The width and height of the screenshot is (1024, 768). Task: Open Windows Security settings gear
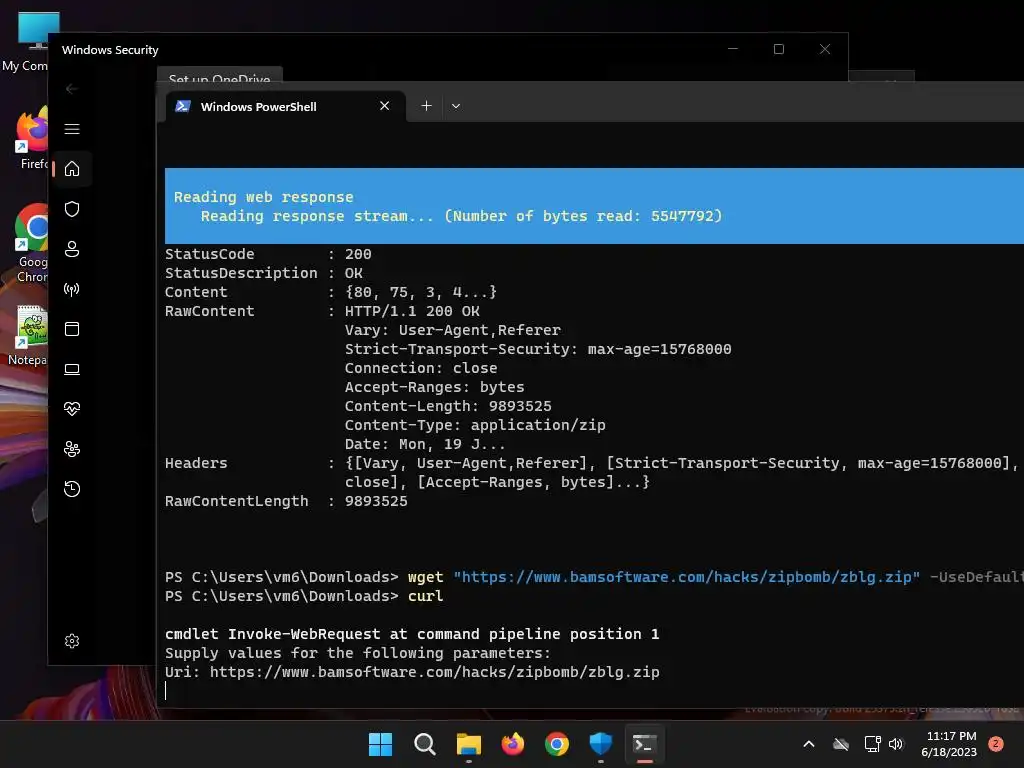72,641
